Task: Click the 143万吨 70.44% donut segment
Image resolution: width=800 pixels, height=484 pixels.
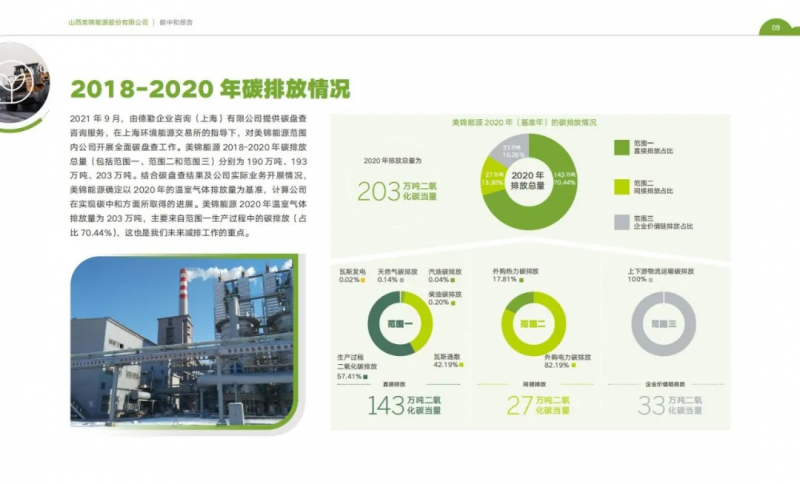Action: coord(564,179)
